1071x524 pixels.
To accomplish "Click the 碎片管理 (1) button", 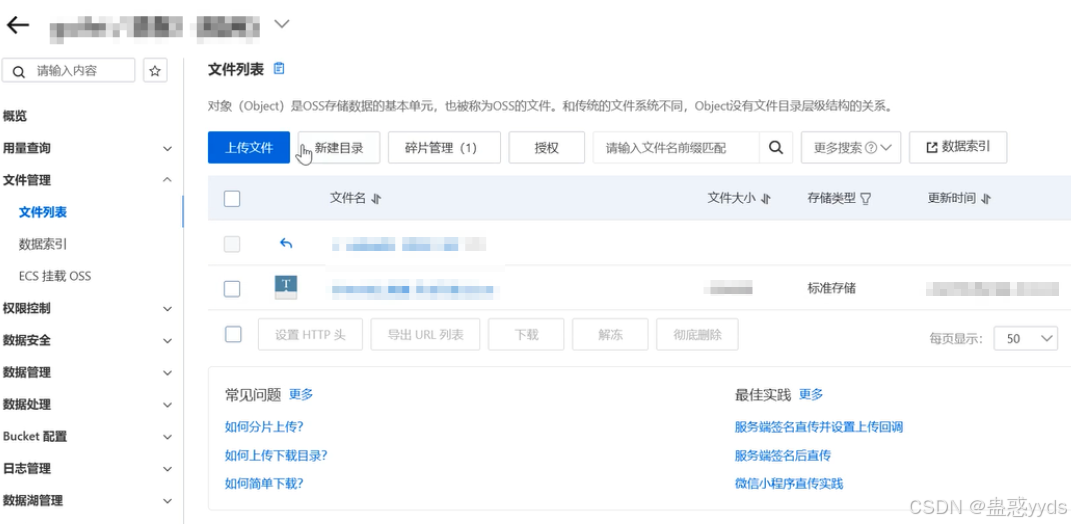I will tap(444, 148).
